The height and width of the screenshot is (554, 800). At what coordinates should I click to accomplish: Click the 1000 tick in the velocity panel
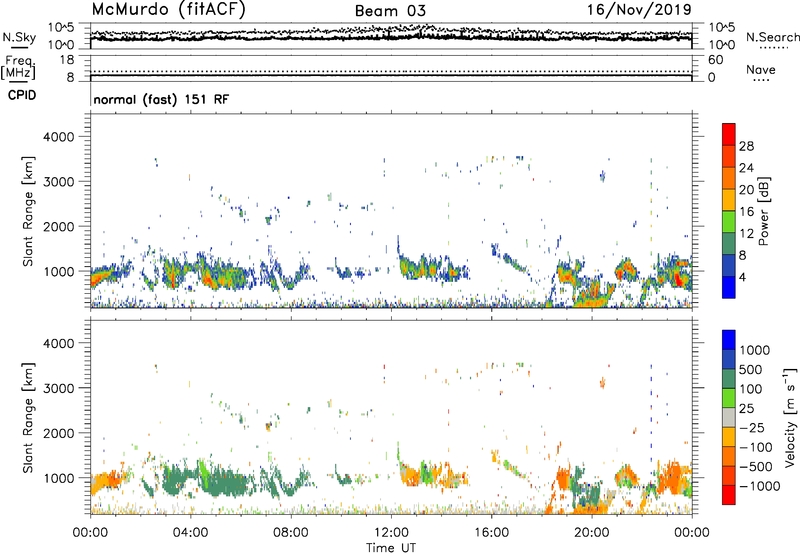pyautogui.click(x=58, y=478)
